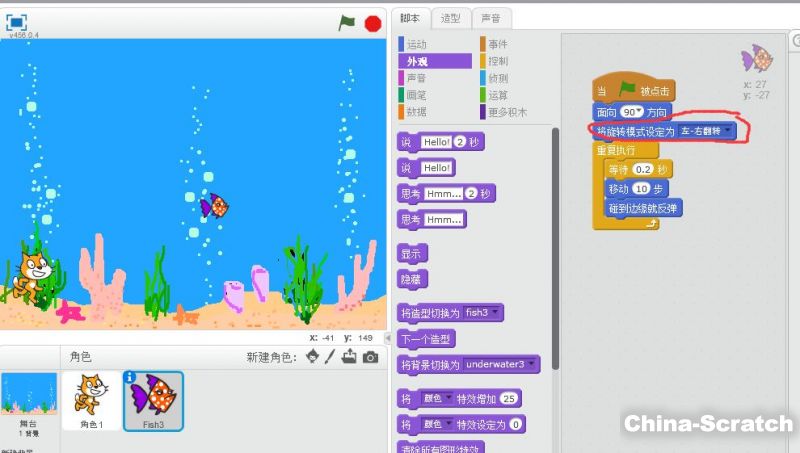Click the blocks palette vertical scrollbar
The height and width of the screenshot is (453, 800).
pyautogui.click(x=555, y=200)
